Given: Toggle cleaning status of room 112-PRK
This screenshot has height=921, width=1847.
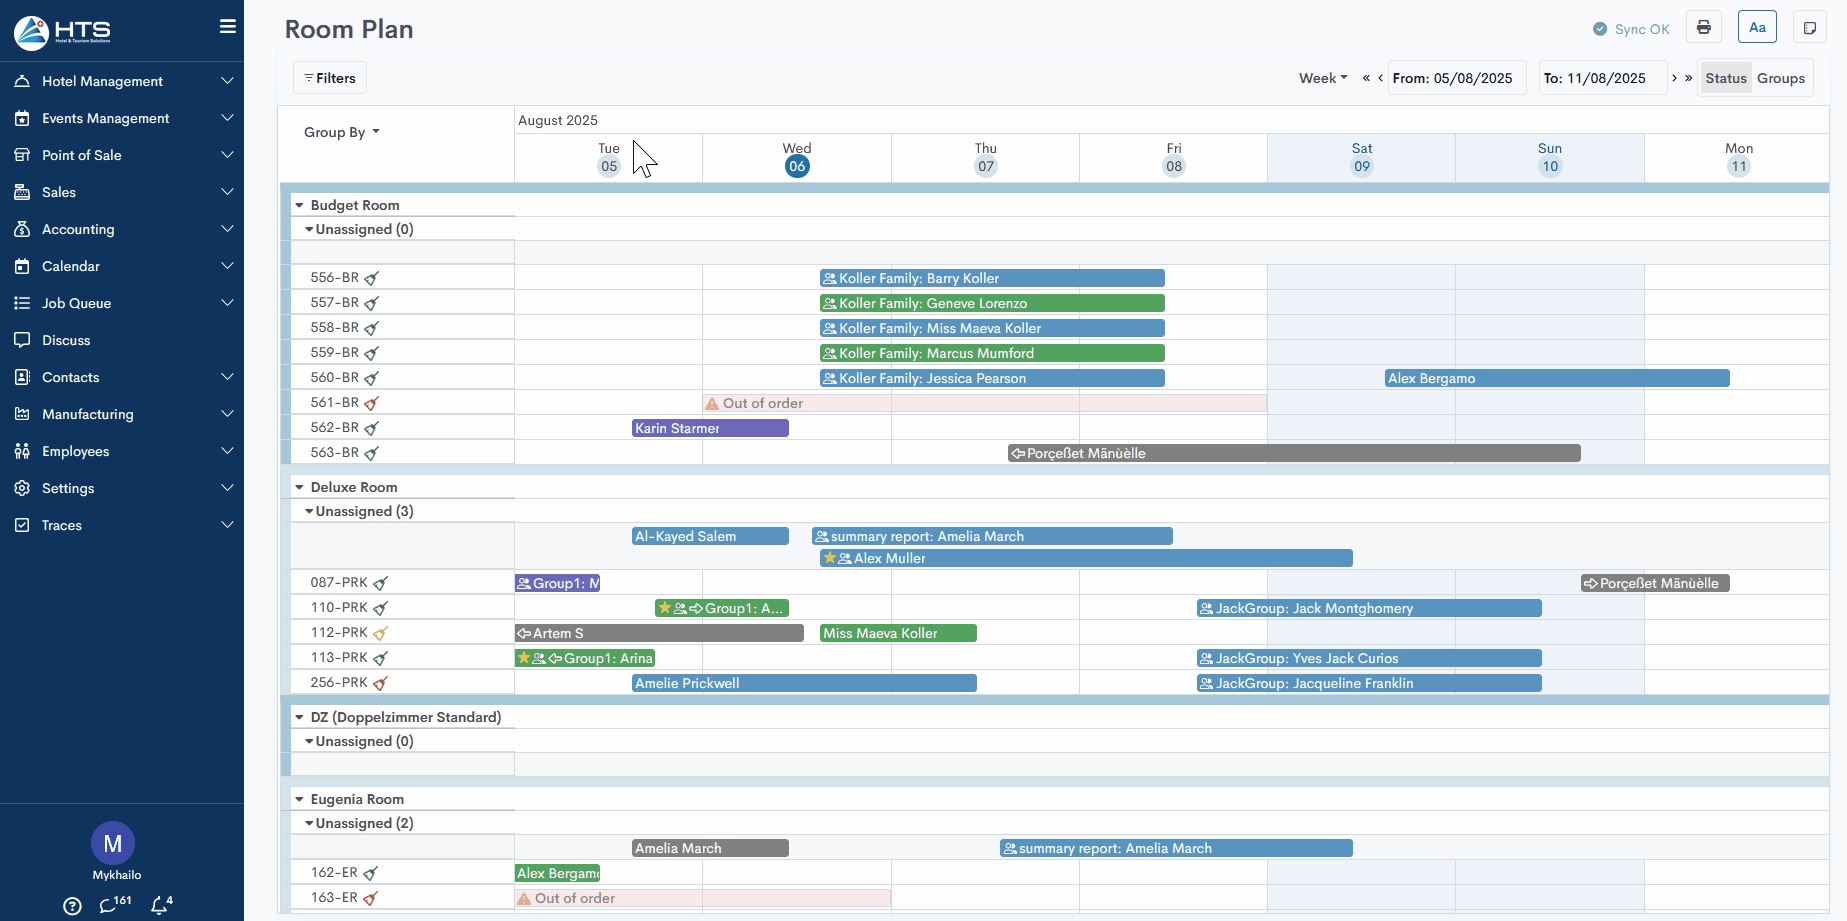Looking at the screenshot, I should (x=381, y=633).
